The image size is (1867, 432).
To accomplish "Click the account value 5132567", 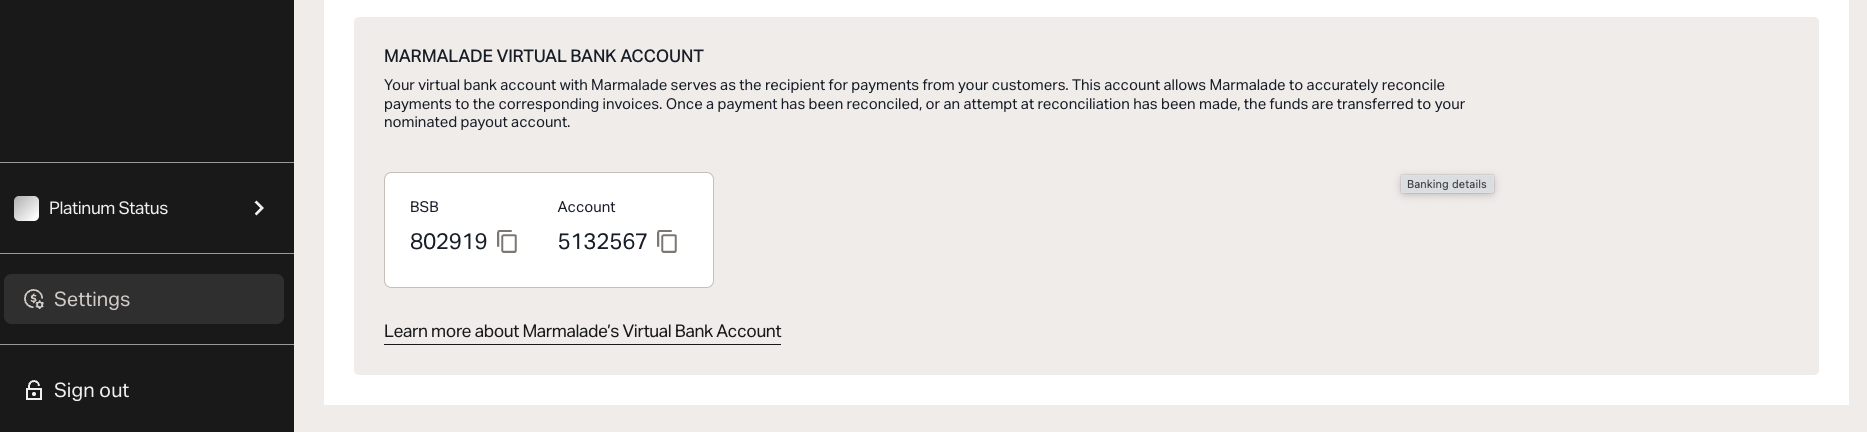I will (602, 242).
